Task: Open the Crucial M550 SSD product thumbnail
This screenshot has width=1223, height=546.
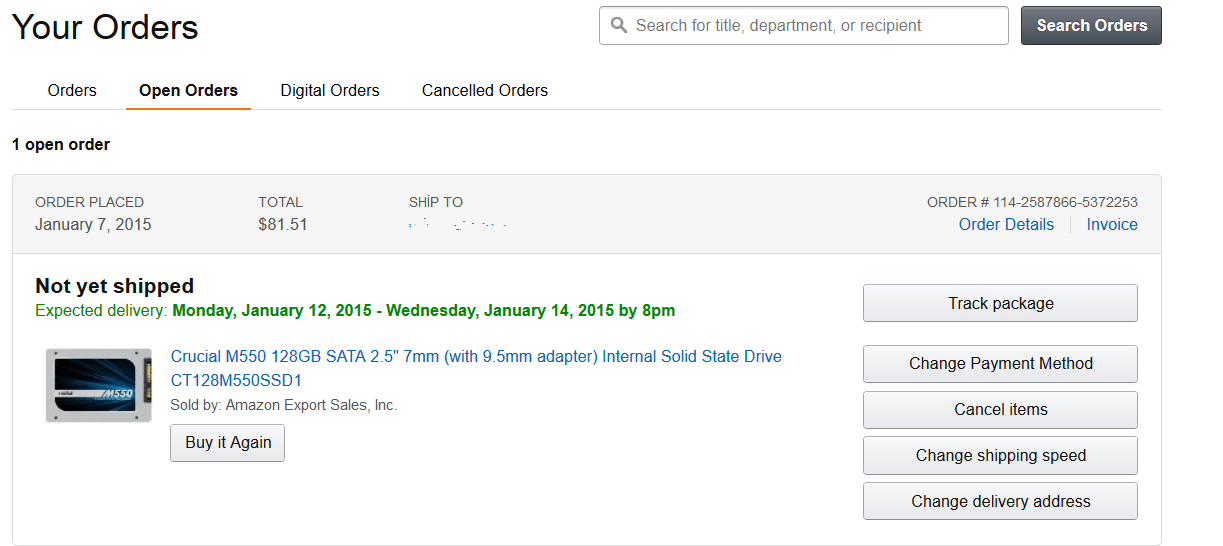Action: click(x=99, y=385)
